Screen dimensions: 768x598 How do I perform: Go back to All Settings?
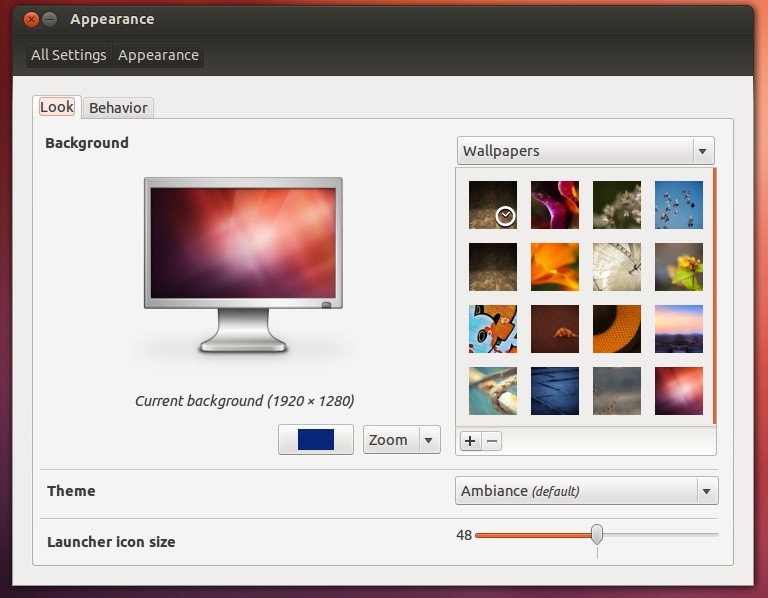[69, 55]
